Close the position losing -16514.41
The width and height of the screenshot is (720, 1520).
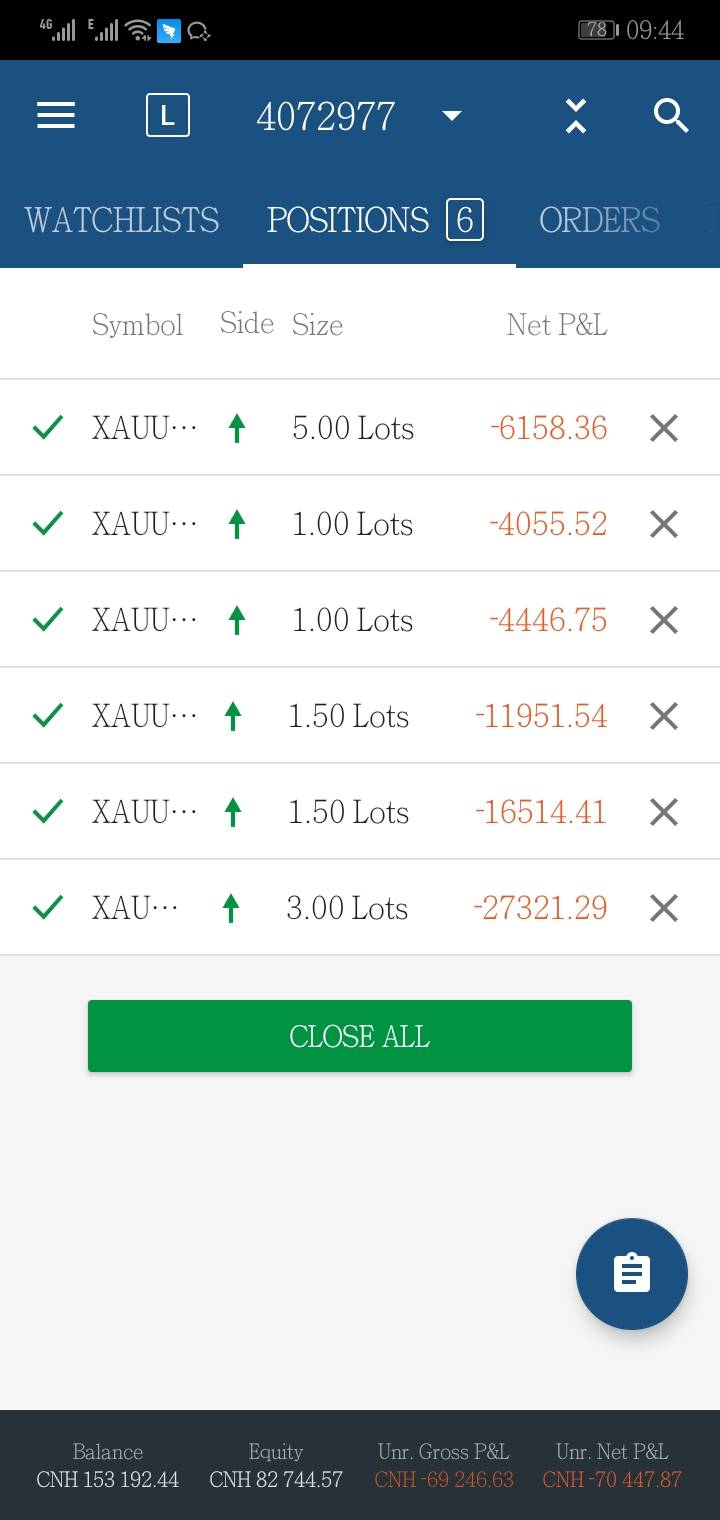pos(664,812)
